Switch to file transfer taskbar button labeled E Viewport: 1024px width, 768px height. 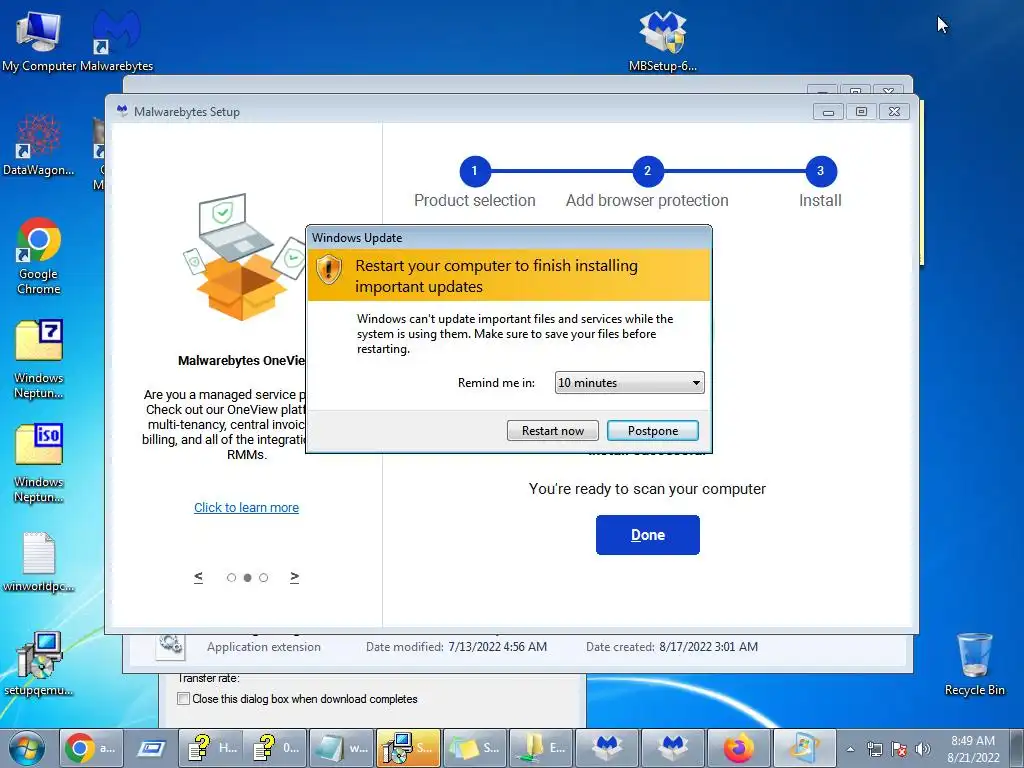click(x=541, y=748)
